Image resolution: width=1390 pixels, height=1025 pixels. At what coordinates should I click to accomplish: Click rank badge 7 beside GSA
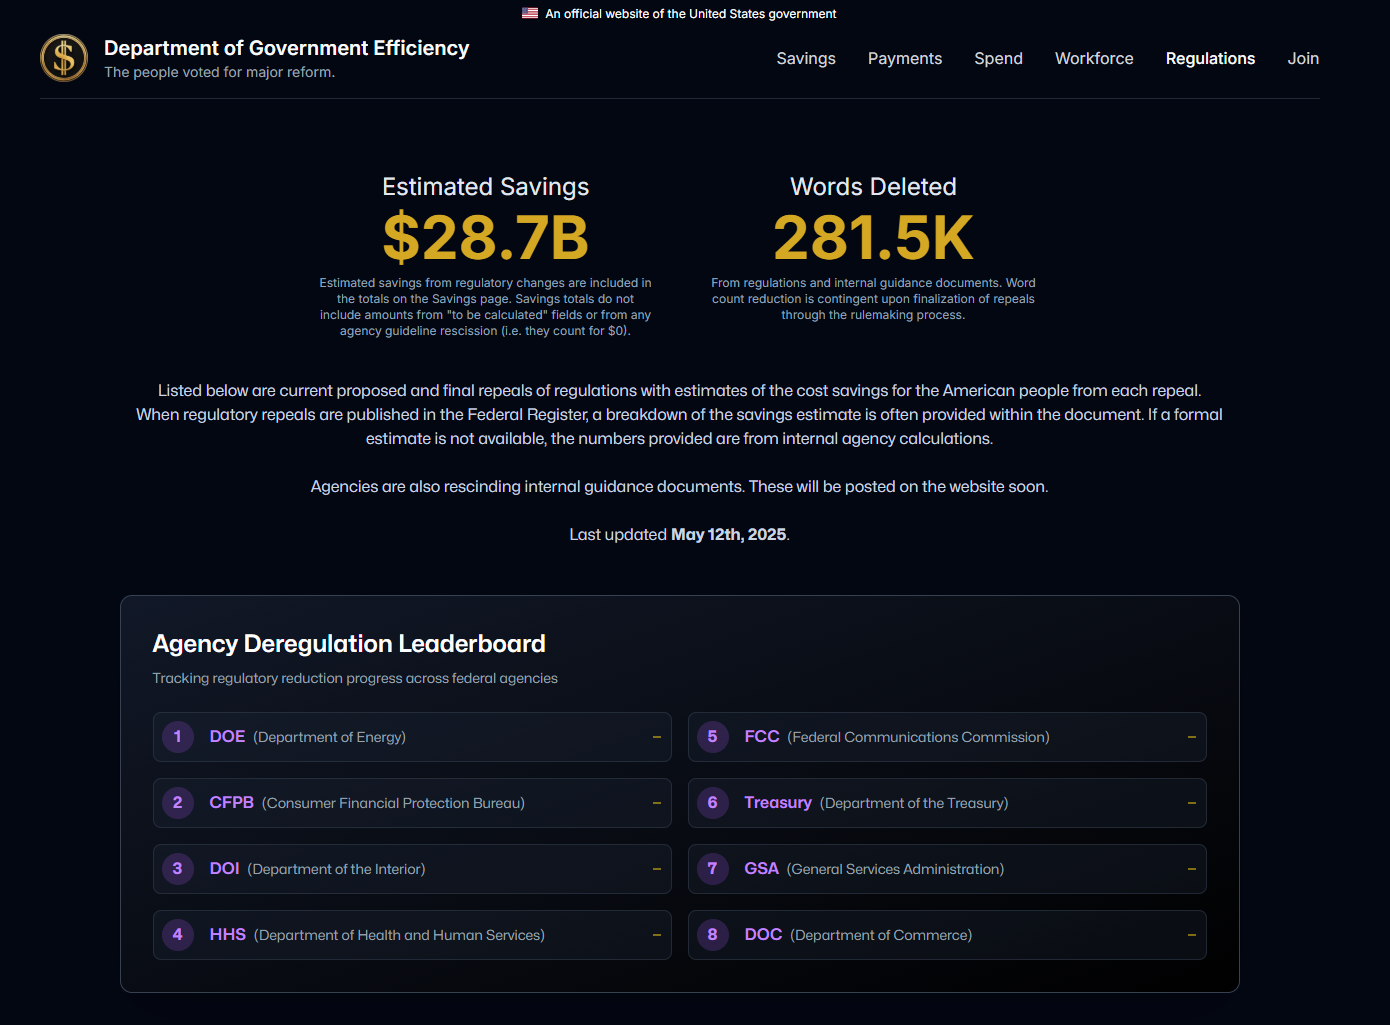[713, 869]
